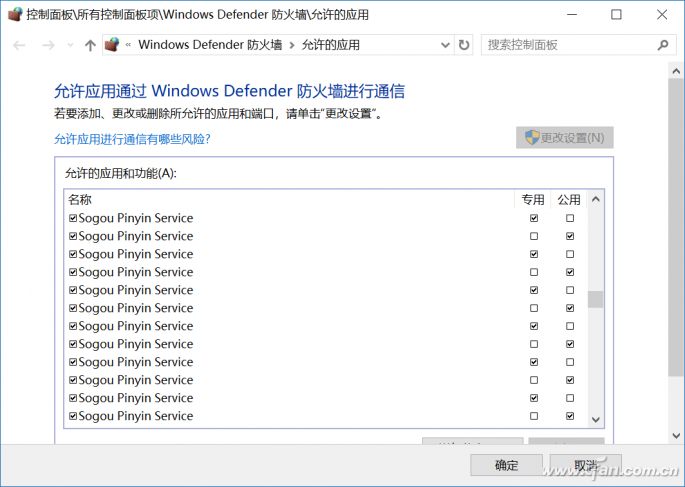685x487 pixels.
Task: Toggle 专用 checkbox in second Sogou row
Action: point(534,236)
